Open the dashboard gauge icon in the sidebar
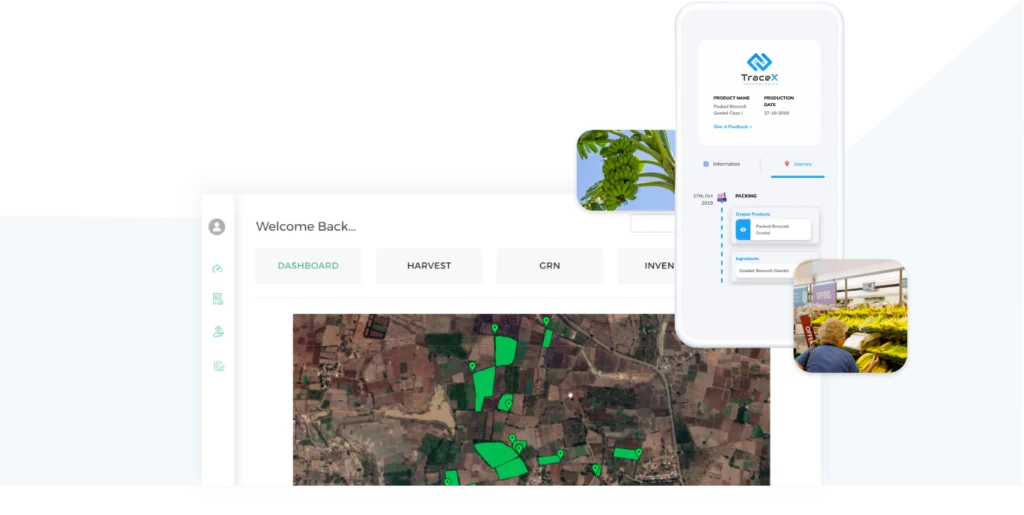The width and height of the screenshot is (1024, 515). 217,268
